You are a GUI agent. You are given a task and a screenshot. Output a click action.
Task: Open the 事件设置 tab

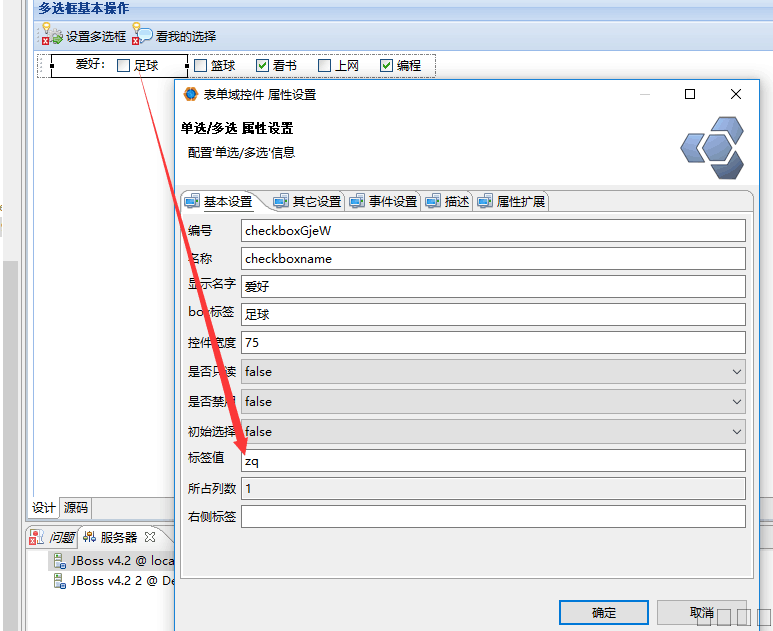tap(385, 201)
